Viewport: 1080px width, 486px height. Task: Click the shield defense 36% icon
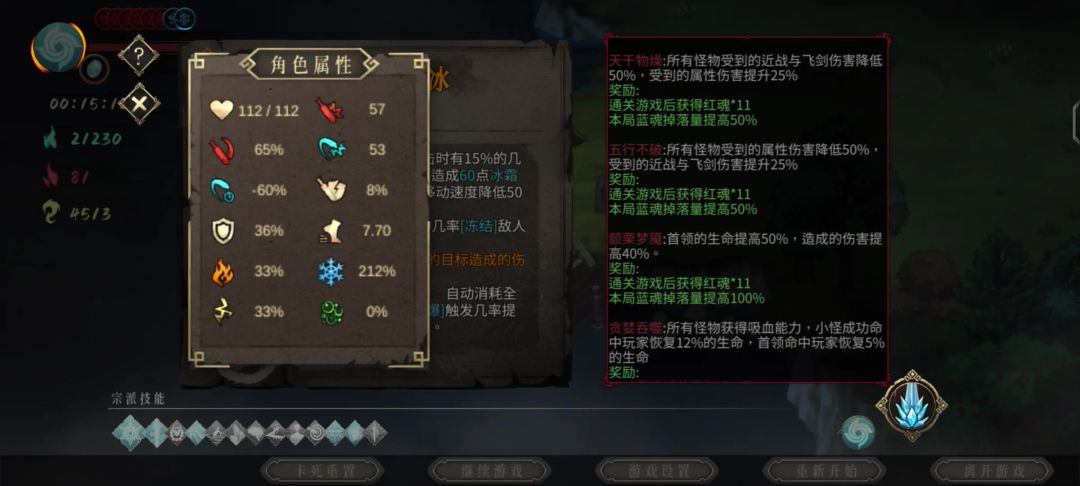coord(222,231)
